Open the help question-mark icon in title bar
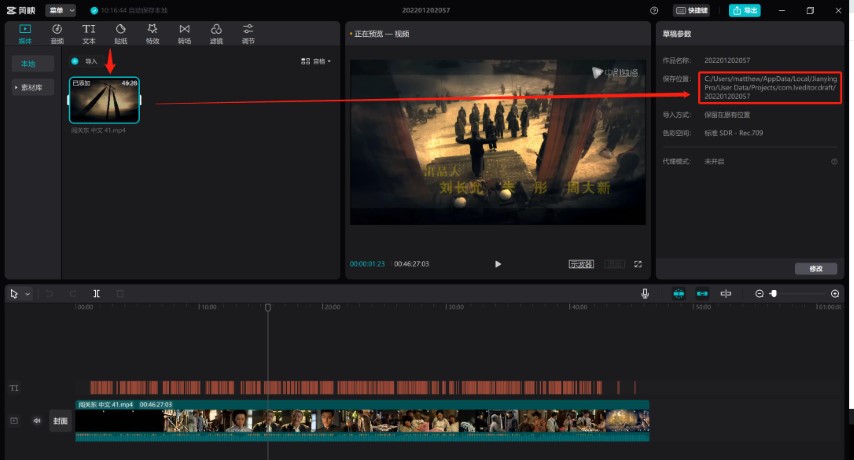854x460 pixels. [x=654, y=10]
